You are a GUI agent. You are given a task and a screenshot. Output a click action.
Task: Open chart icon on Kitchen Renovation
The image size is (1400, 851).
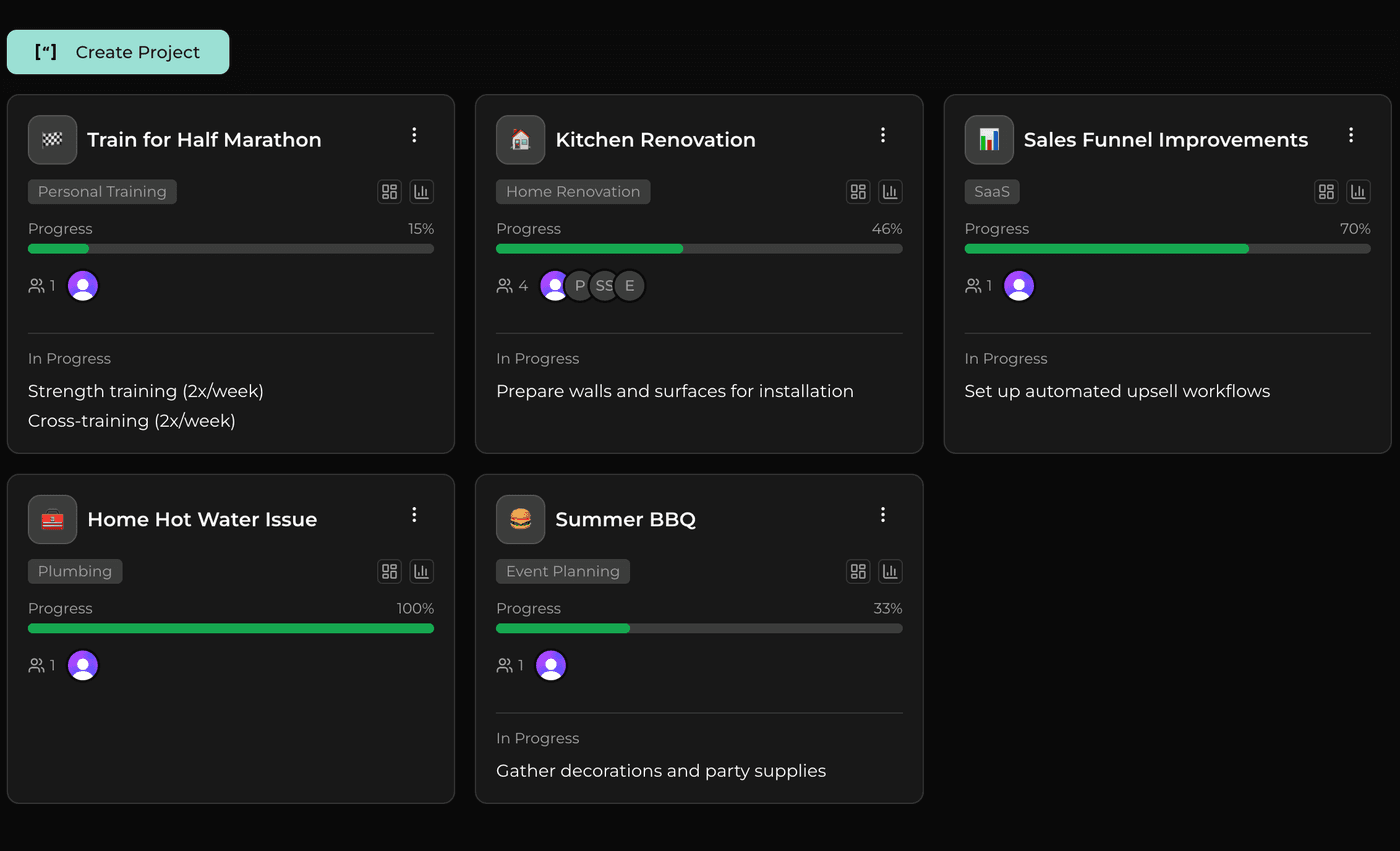tap(890, 192)
